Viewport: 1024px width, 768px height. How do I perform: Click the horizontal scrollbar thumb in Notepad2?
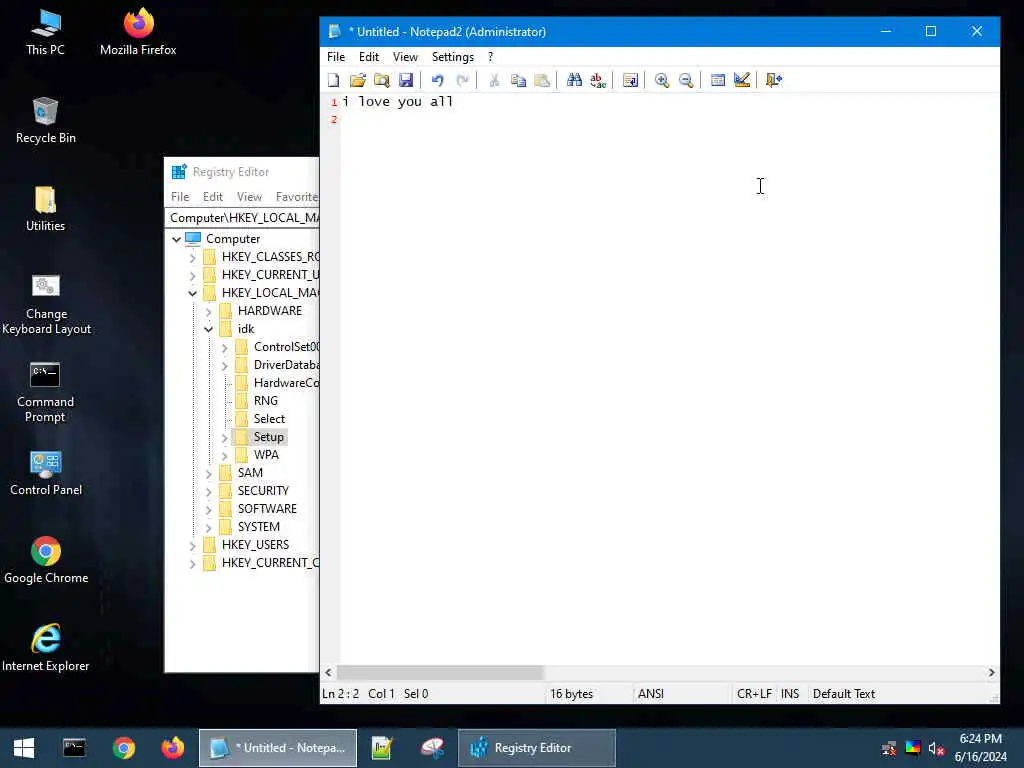440,672
